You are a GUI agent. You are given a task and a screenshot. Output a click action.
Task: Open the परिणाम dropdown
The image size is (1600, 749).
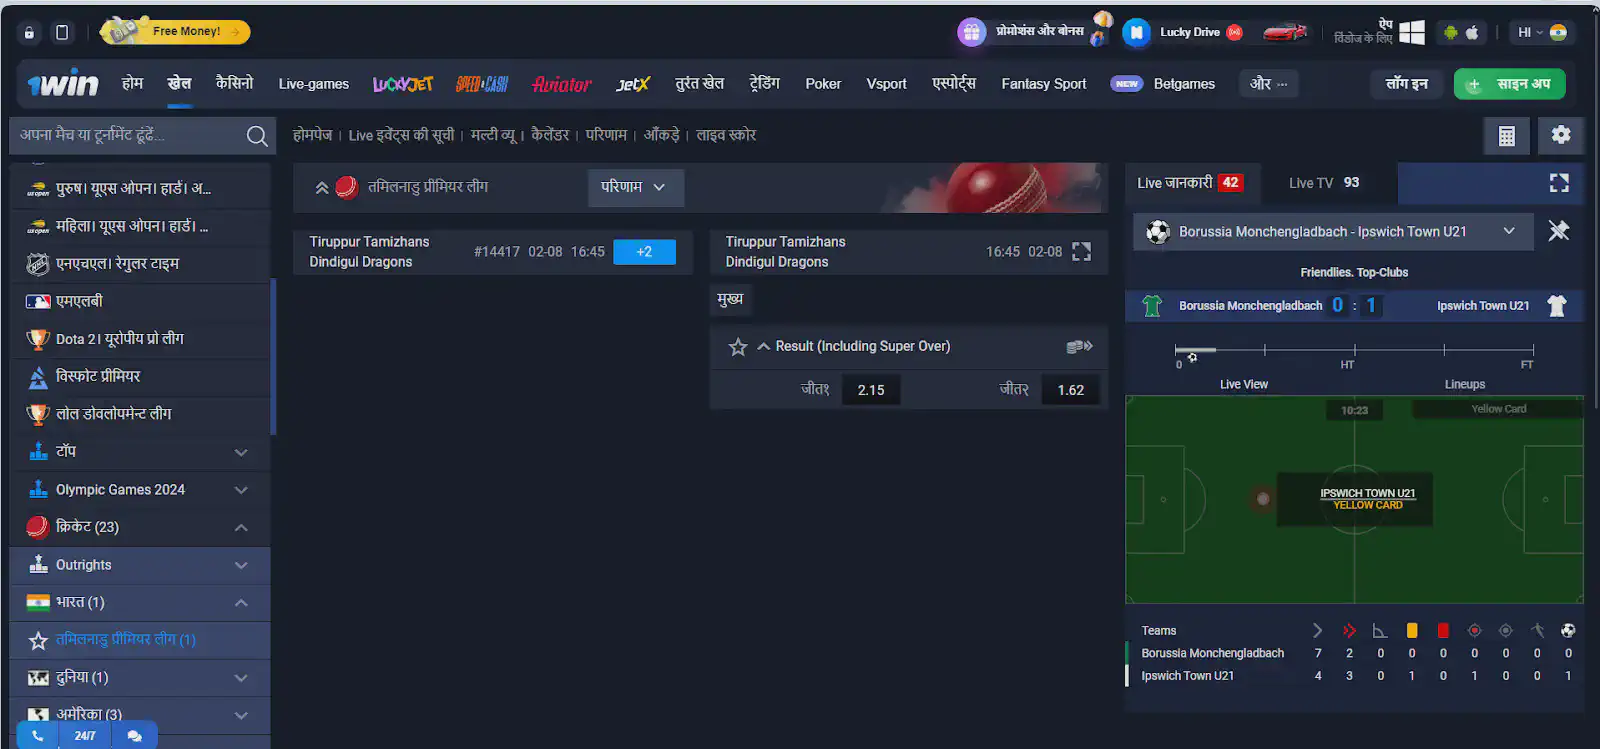tap(635, 187)
